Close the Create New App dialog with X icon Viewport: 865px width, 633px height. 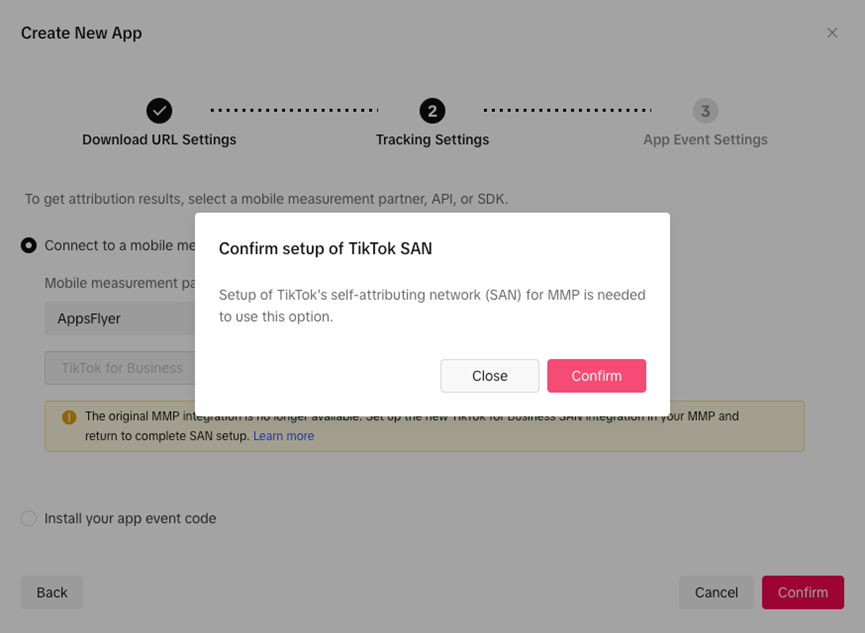coord(832,33)
